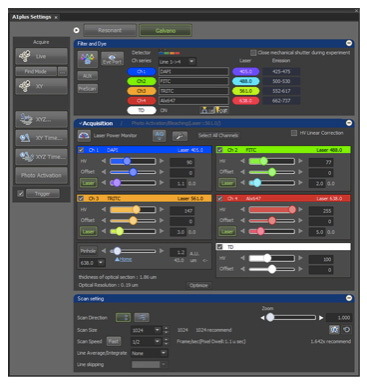Open the Ch series Line dropdown
This screenshot has width=367, height=384.
pos(177,61)
